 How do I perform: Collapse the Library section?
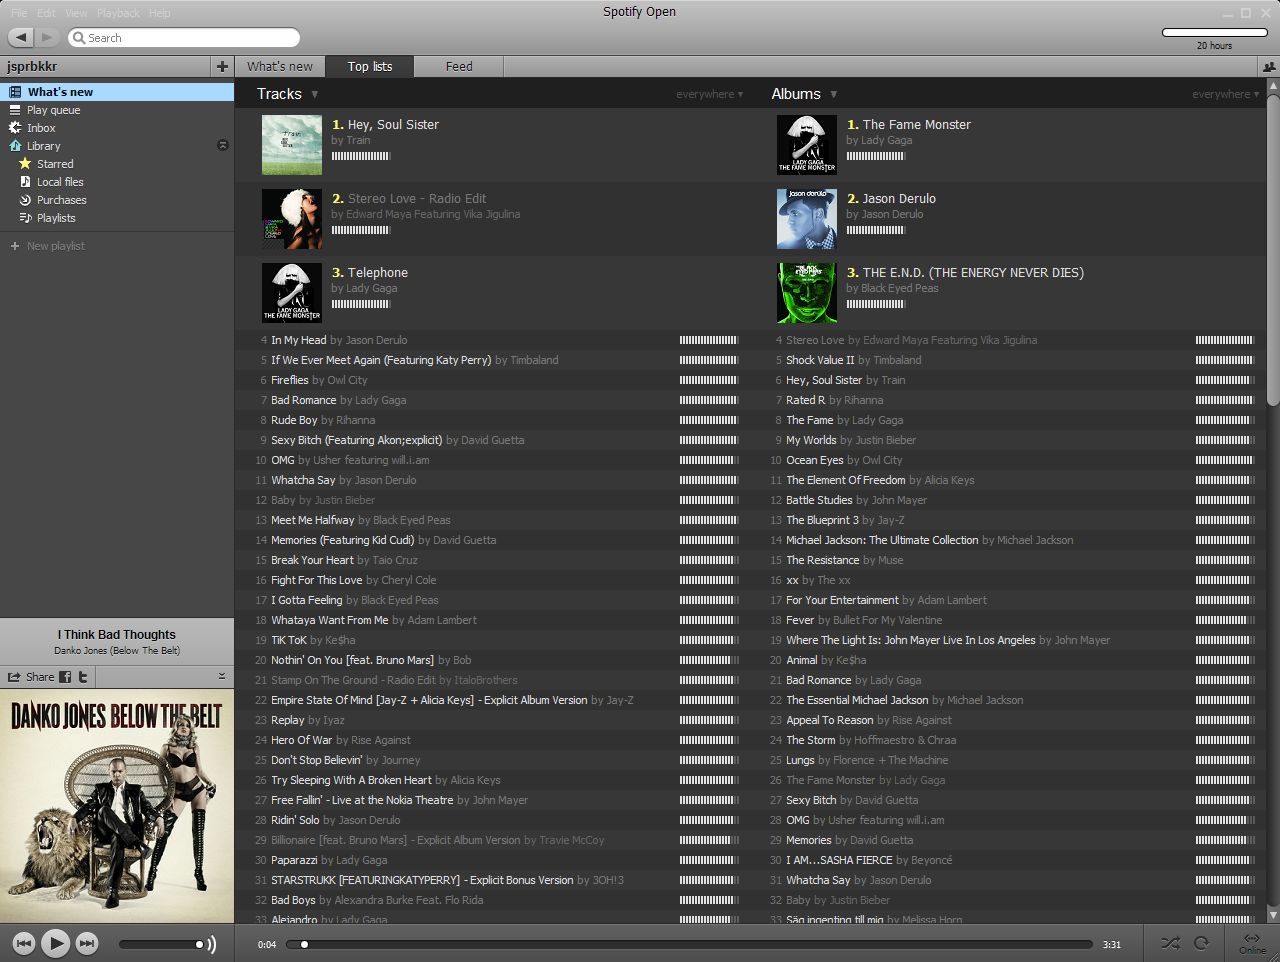pyautogui.click(x=223, y=146)
